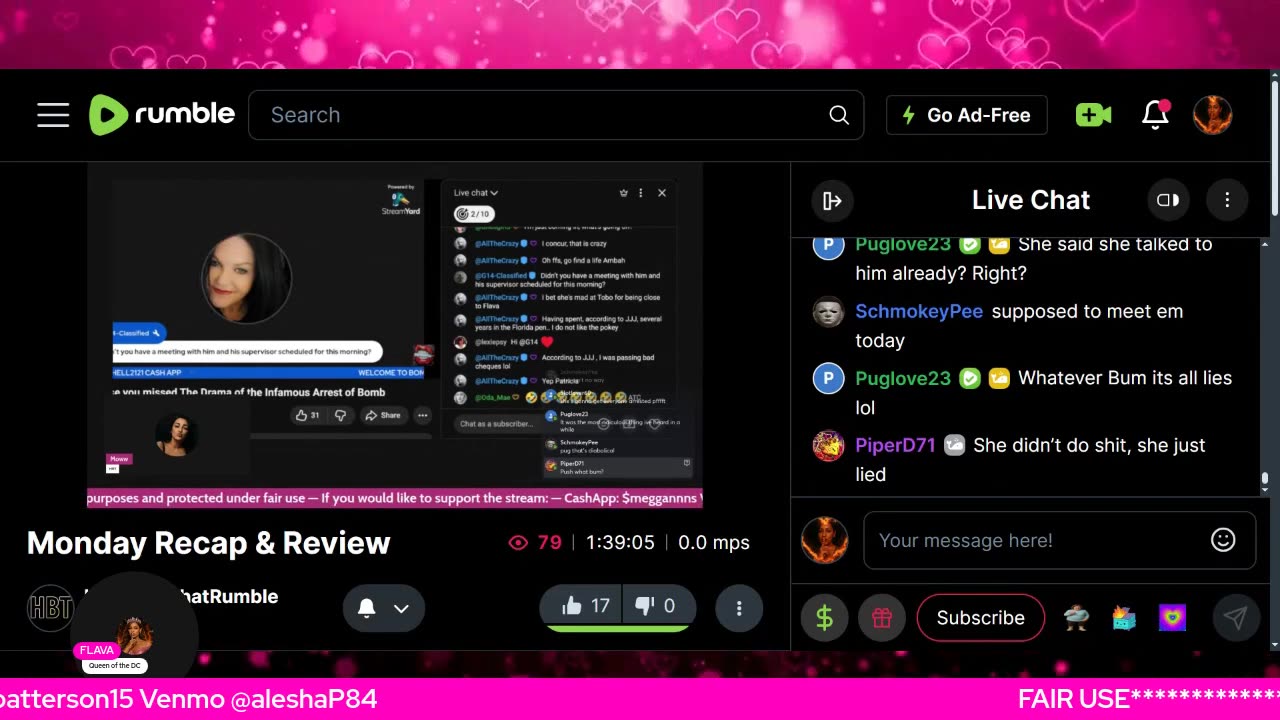Dislike the stream with thumbs down
The width and height of the screenshot is (1280, 720).
click(657, 606)
